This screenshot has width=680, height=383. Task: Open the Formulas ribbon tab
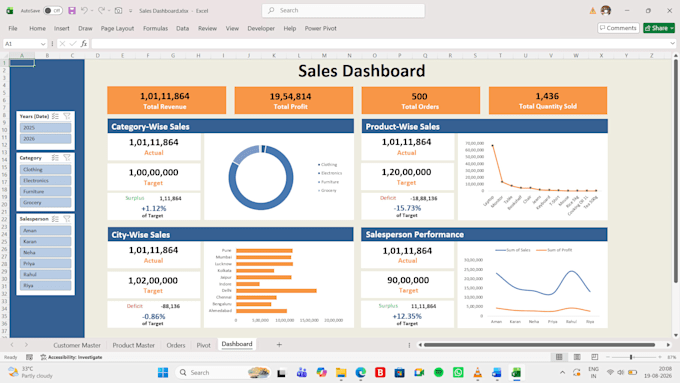coord(155,28)
